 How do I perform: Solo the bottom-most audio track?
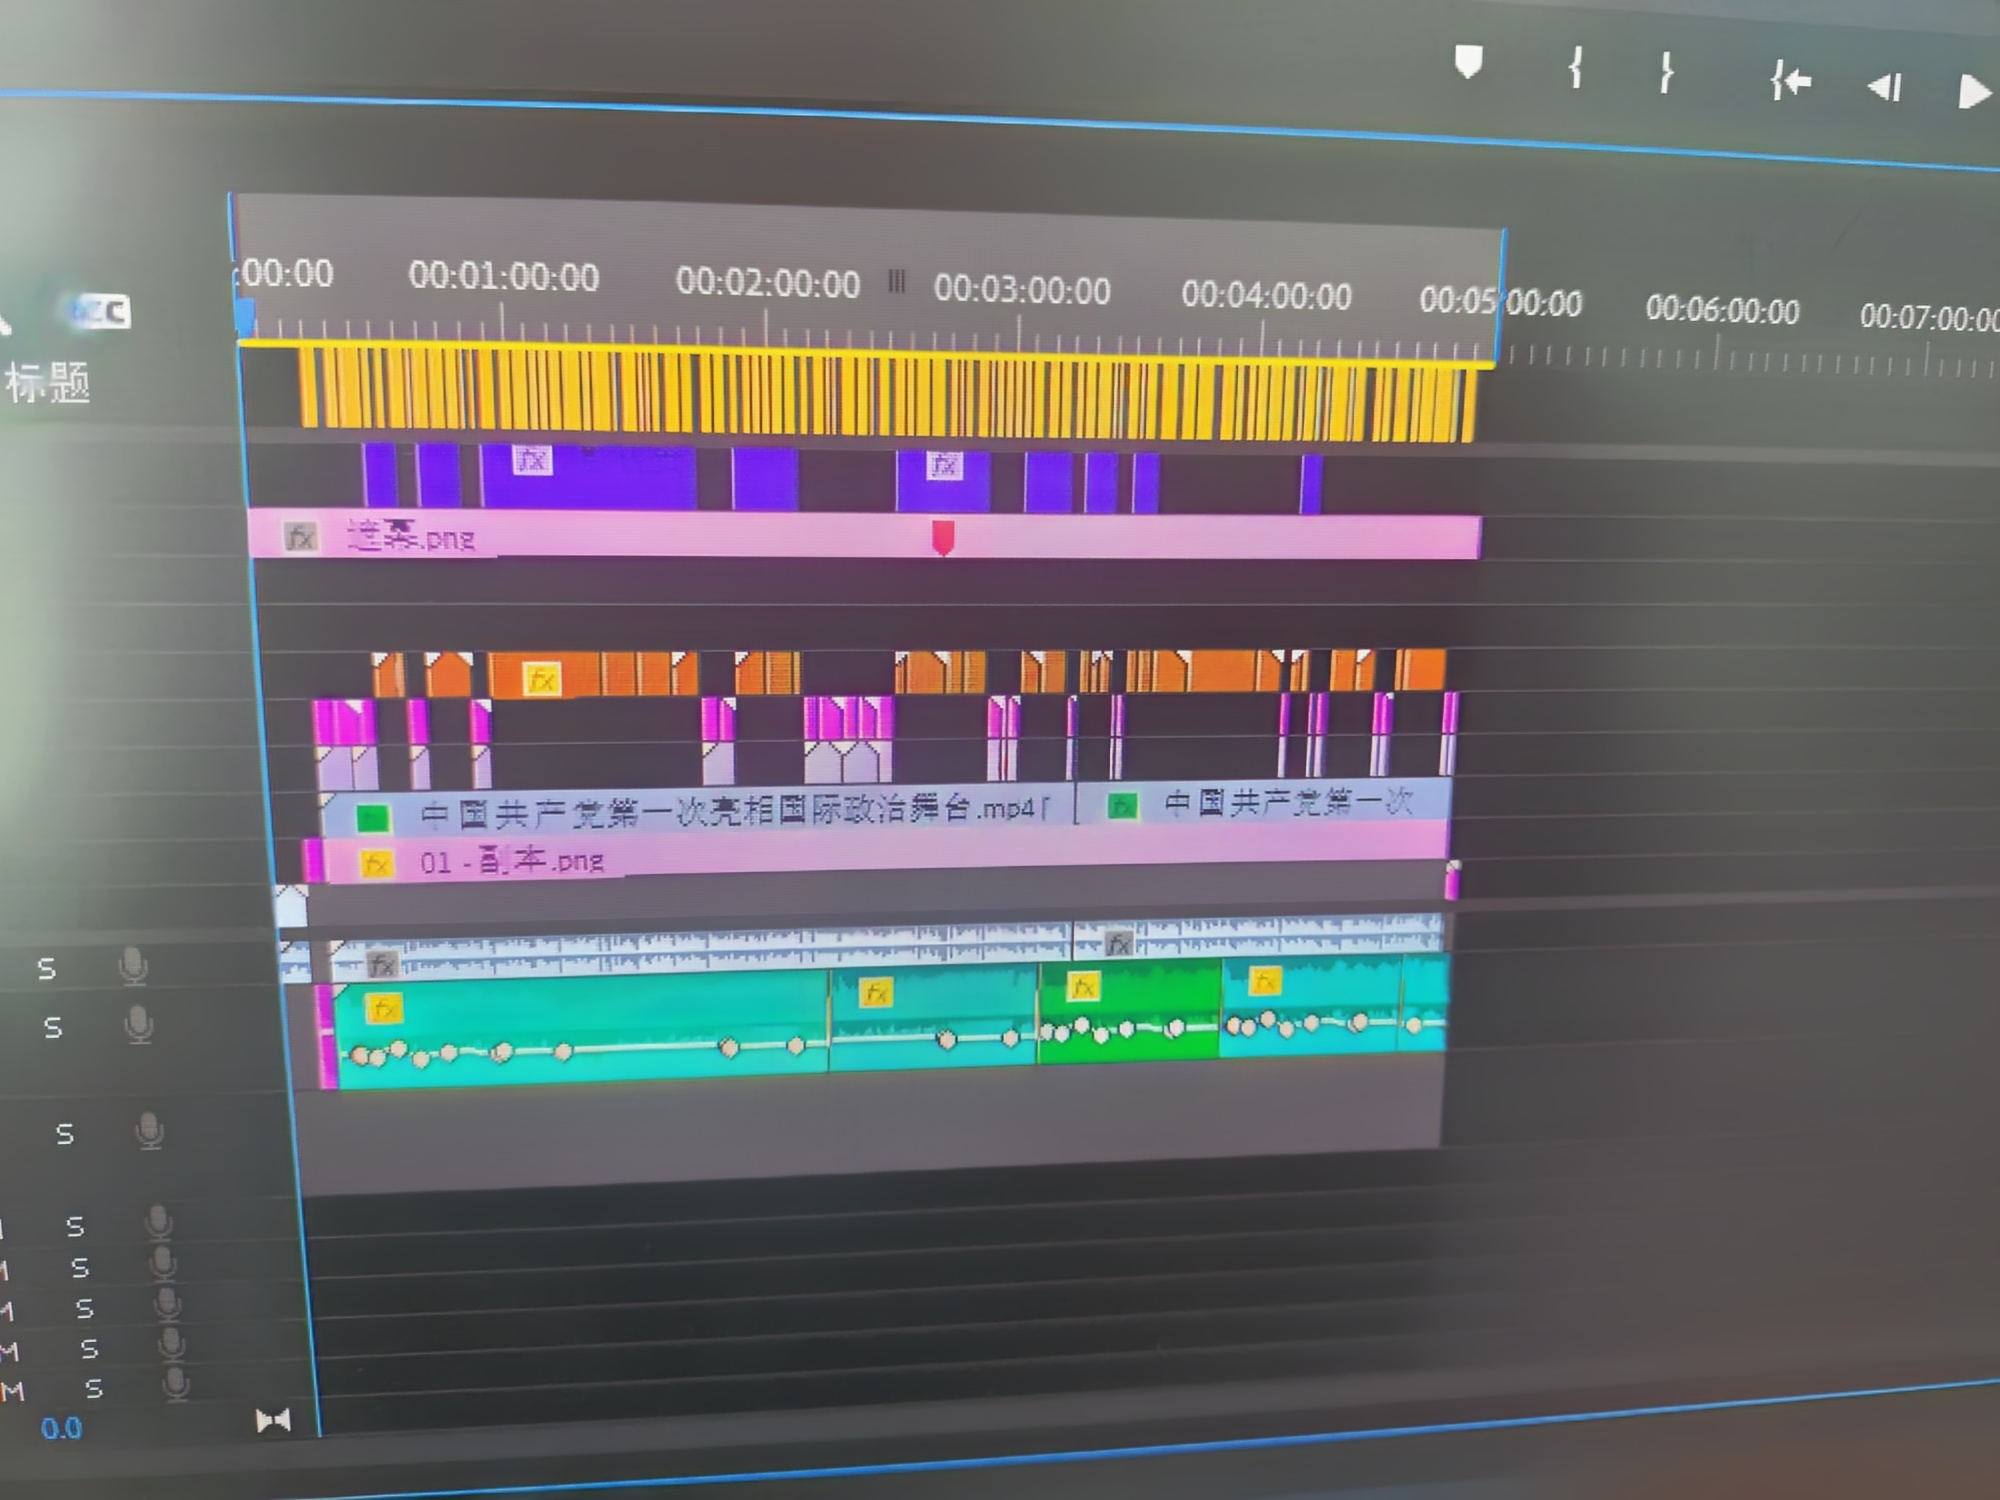pos(94,1388)
